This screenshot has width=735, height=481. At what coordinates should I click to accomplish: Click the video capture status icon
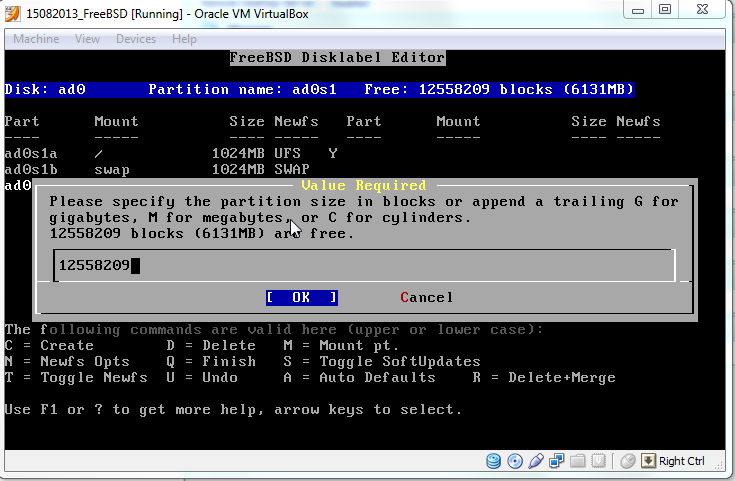tap(599, 461)
